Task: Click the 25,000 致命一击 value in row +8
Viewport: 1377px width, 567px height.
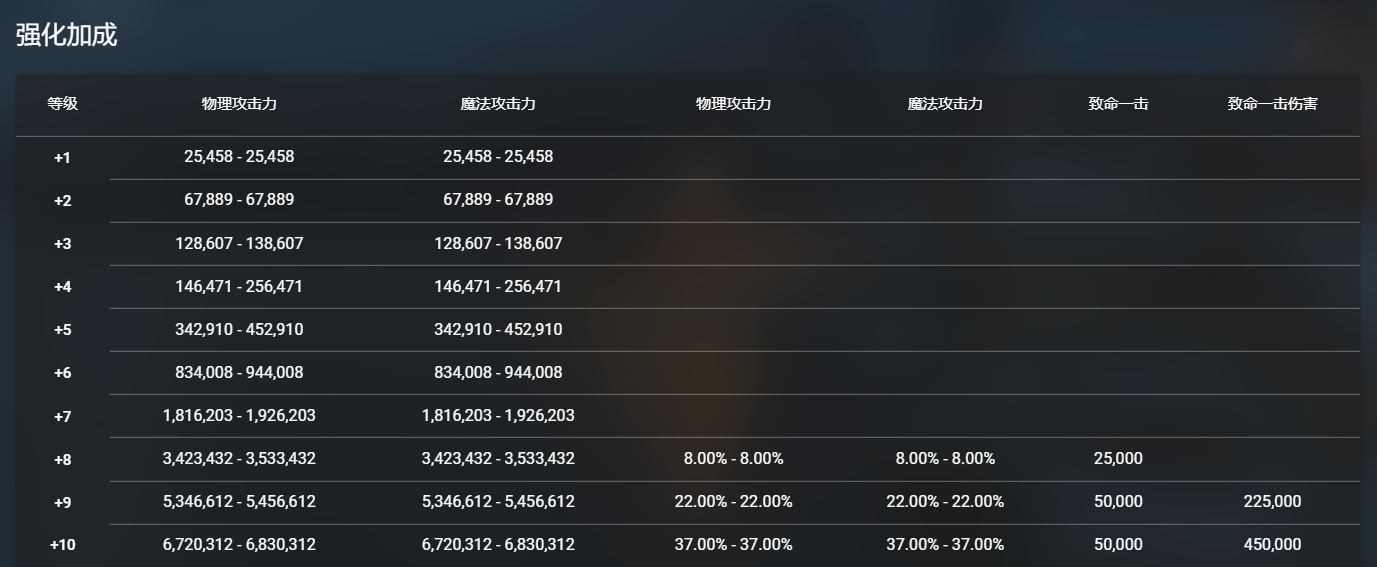Action: [1118, 459]
